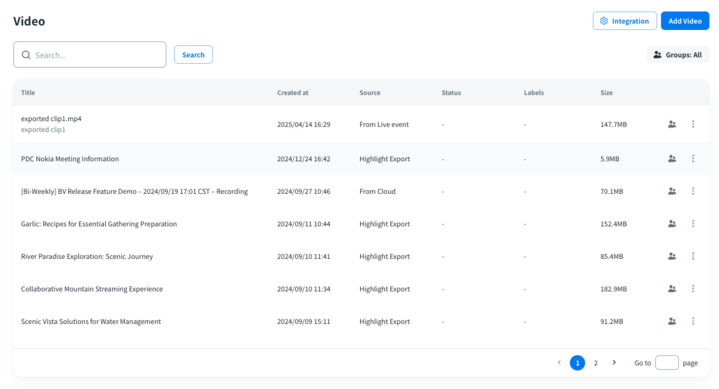
Task: Open group sharing for exported clip1.mp4
Action: (672, 124)
